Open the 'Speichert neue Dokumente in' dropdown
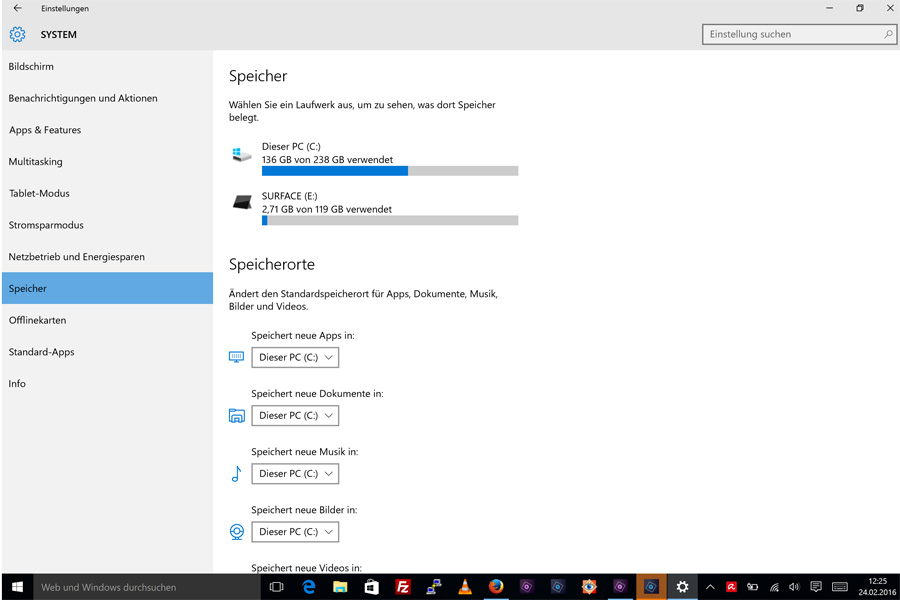The image size is (900, 600). (x=295, y=415)
